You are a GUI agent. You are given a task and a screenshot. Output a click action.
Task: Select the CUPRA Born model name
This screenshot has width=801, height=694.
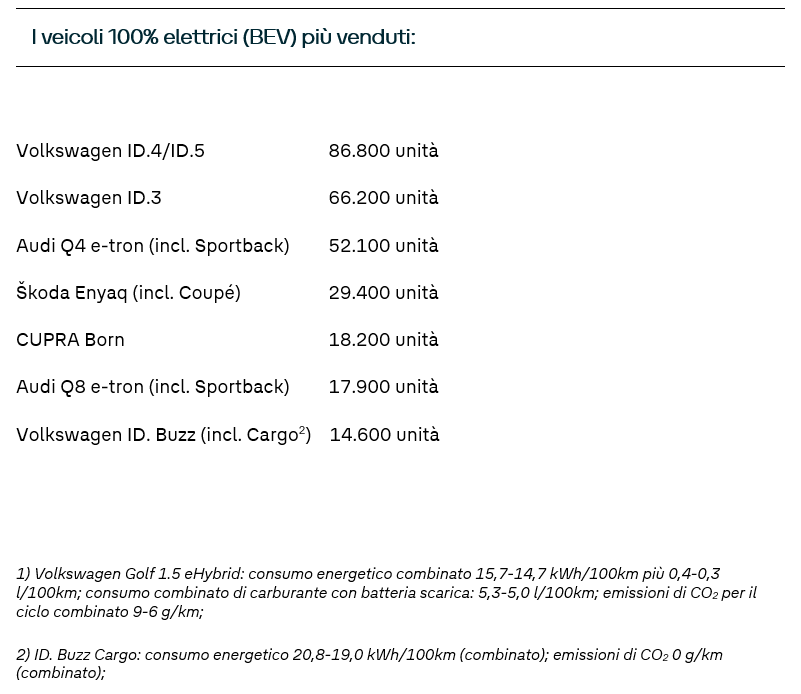tap(70, 340)
